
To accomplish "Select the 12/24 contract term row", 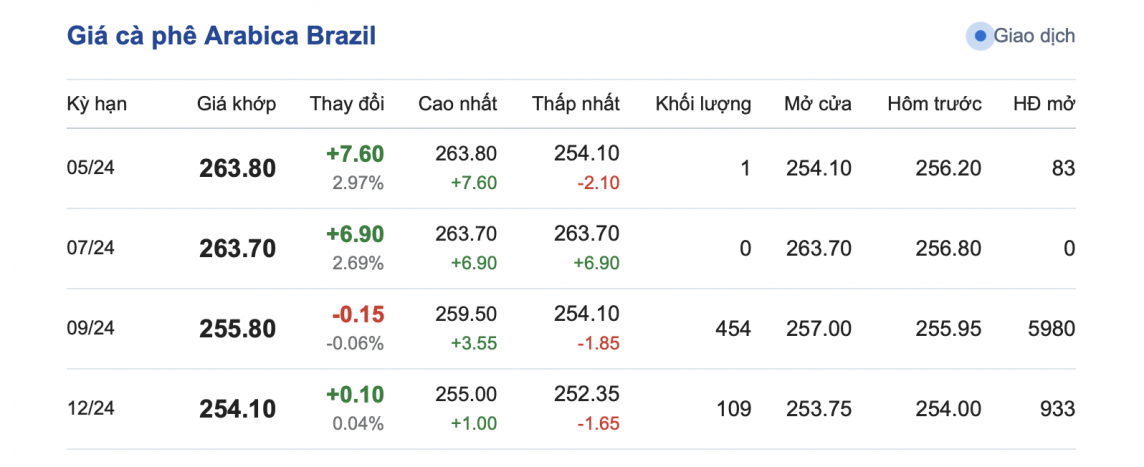I will click(x=91, y=409).
